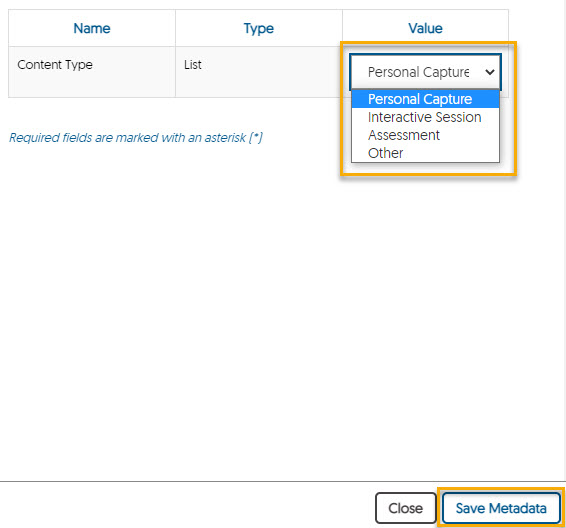Open the Content Type value combo box
566x528 pixels.
pyautogui.click(x=425, y=72)
